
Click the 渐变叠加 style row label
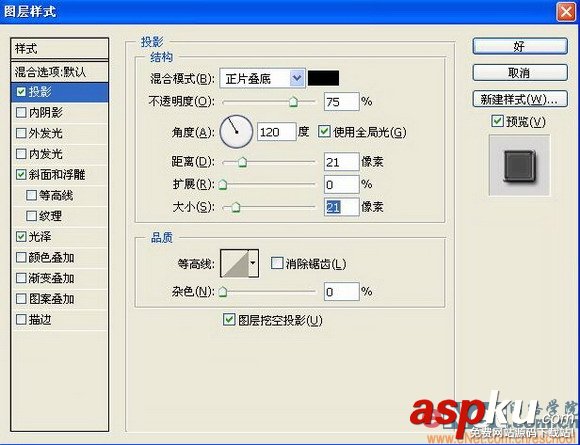[51, 278]
